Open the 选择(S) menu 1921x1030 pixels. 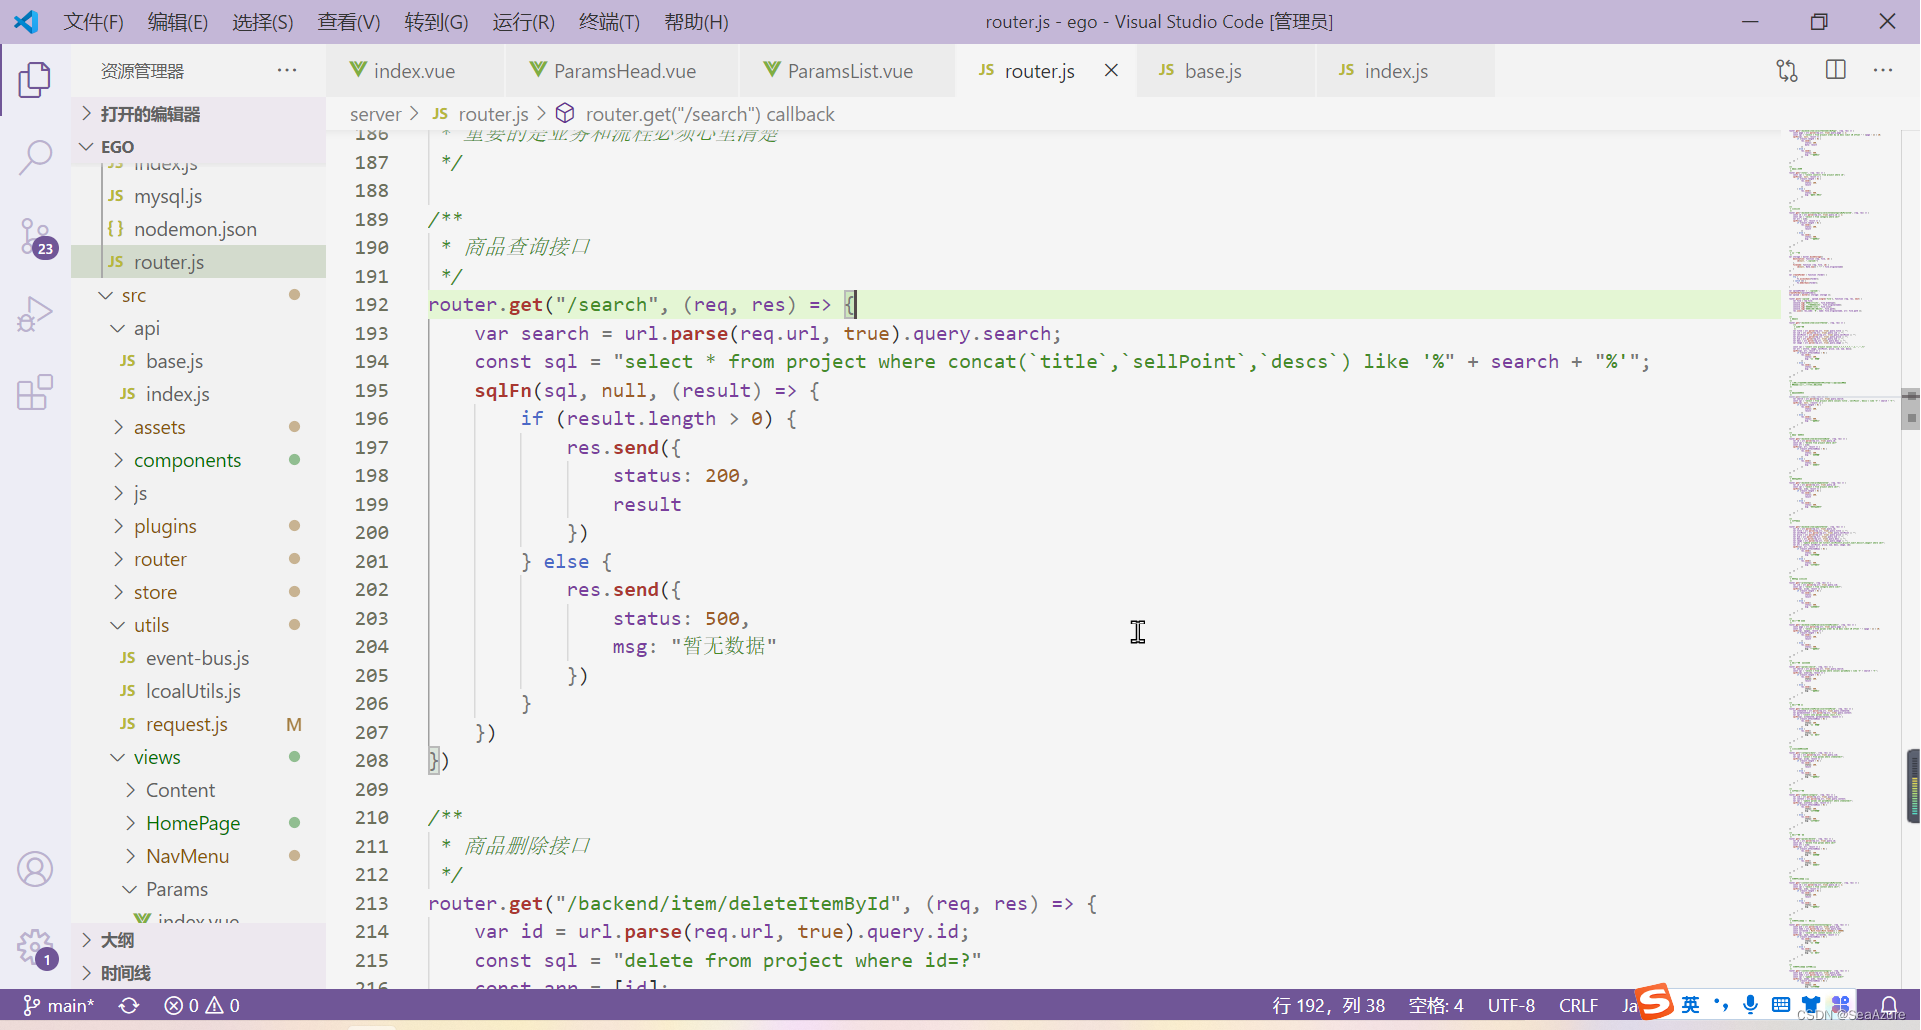[262, 21]
